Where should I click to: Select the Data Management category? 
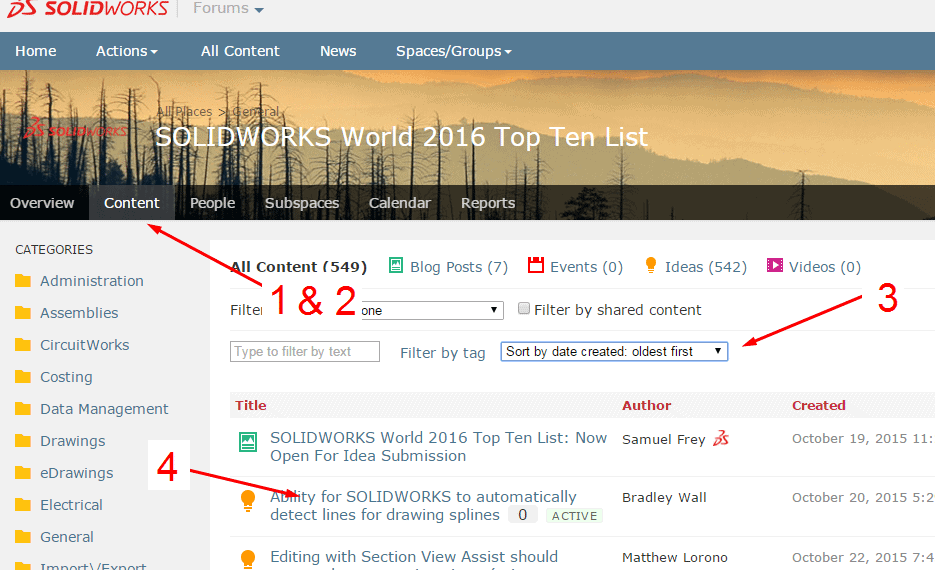[104, 409]
